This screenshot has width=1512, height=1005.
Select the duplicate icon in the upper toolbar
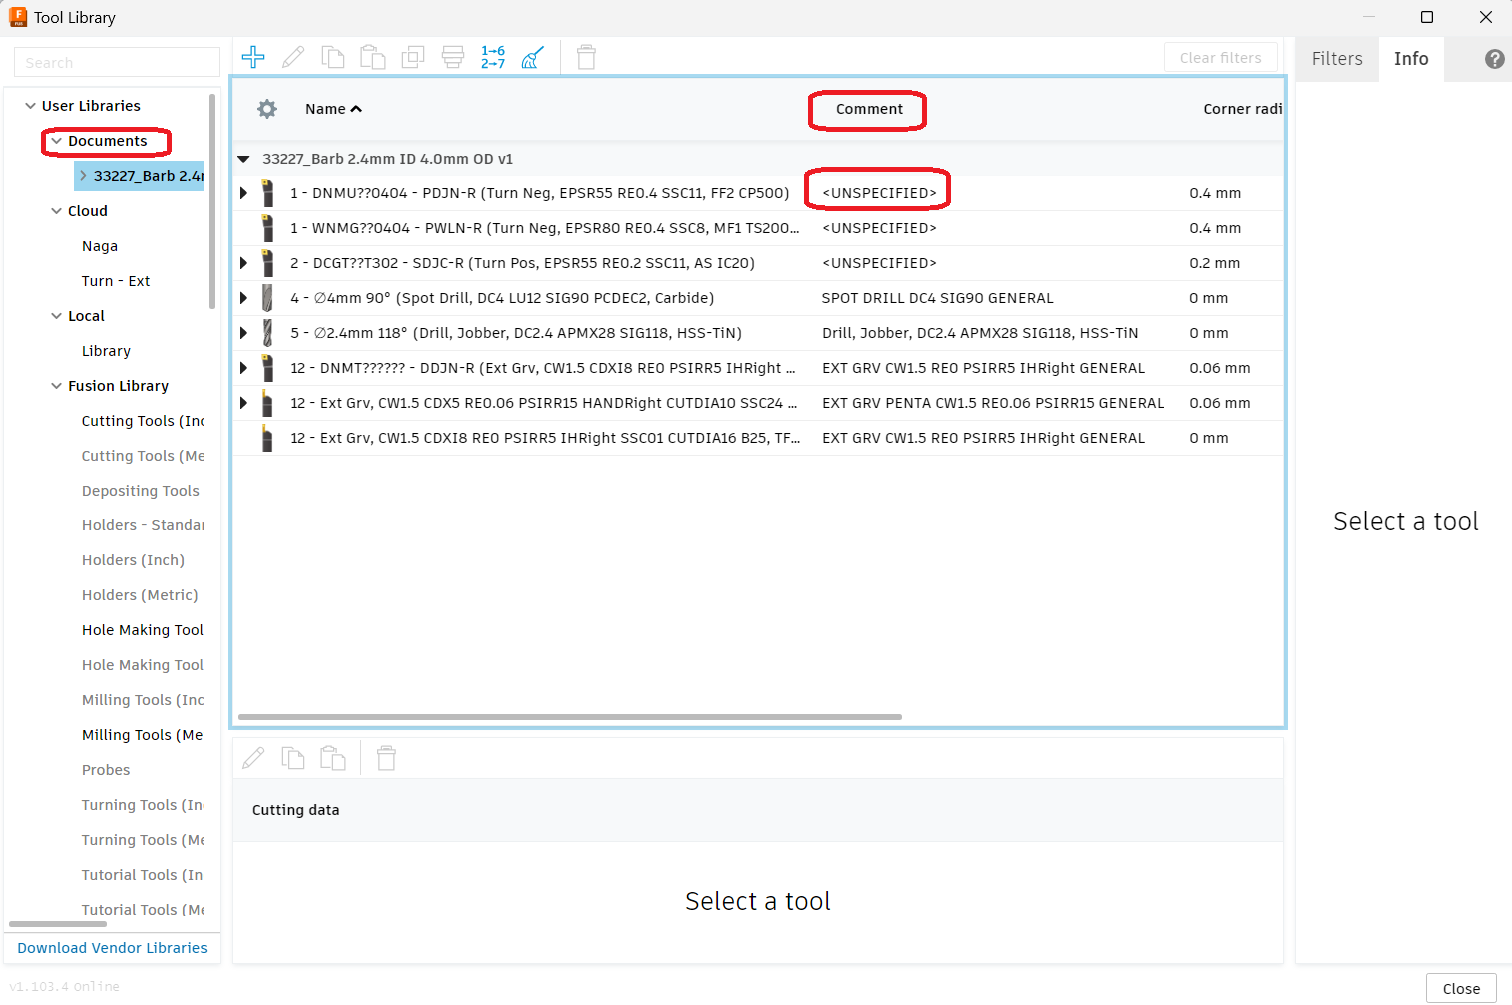click(x=413, y=57)
